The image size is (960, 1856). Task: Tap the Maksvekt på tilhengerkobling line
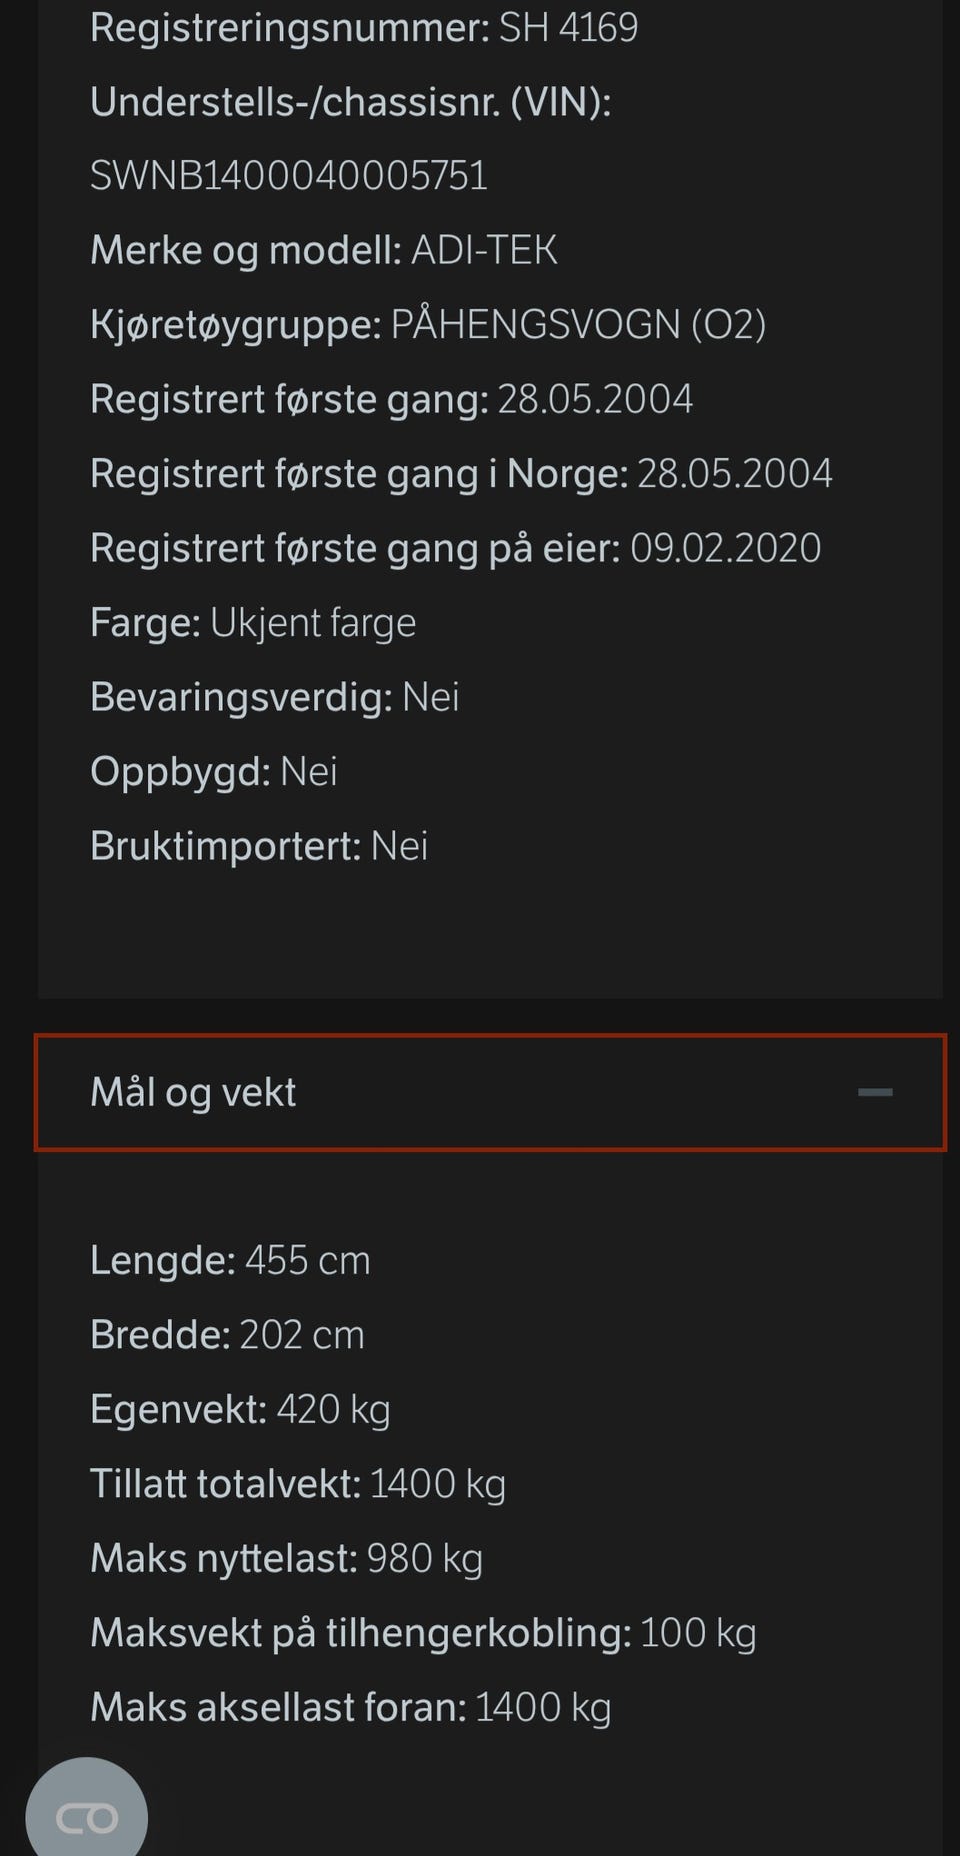pos(422,1633)
